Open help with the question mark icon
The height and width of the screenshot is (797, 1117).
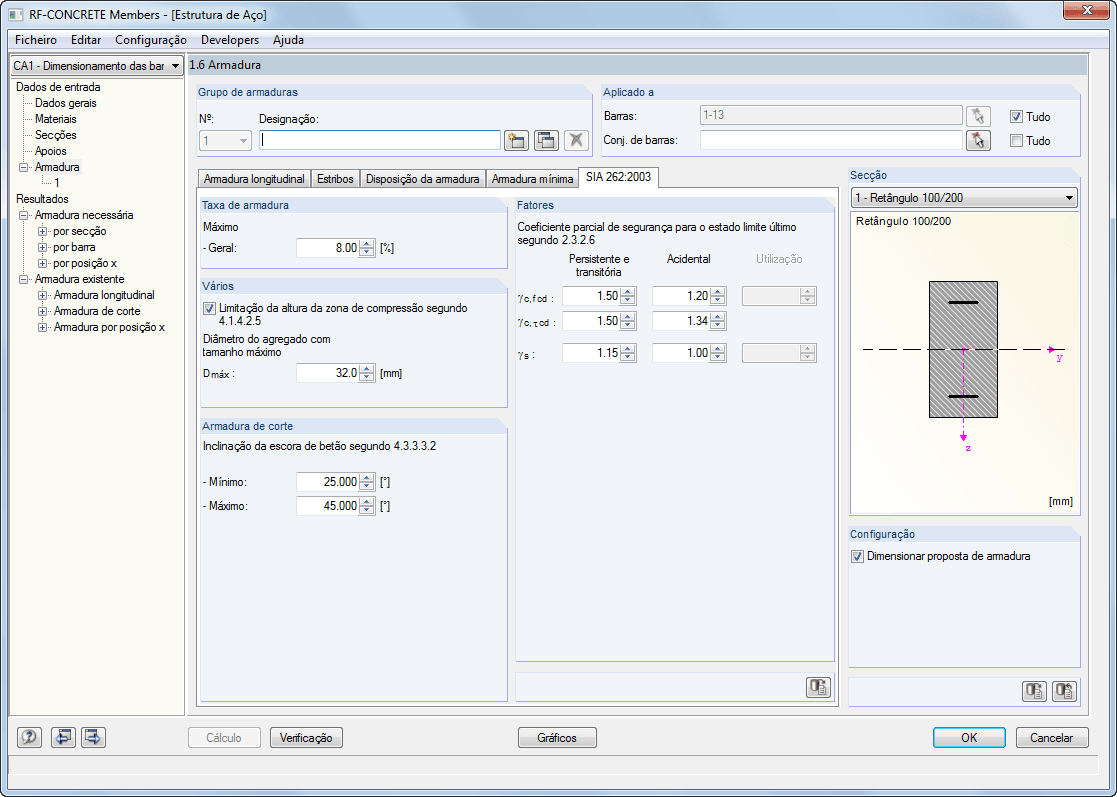(29, 737)
